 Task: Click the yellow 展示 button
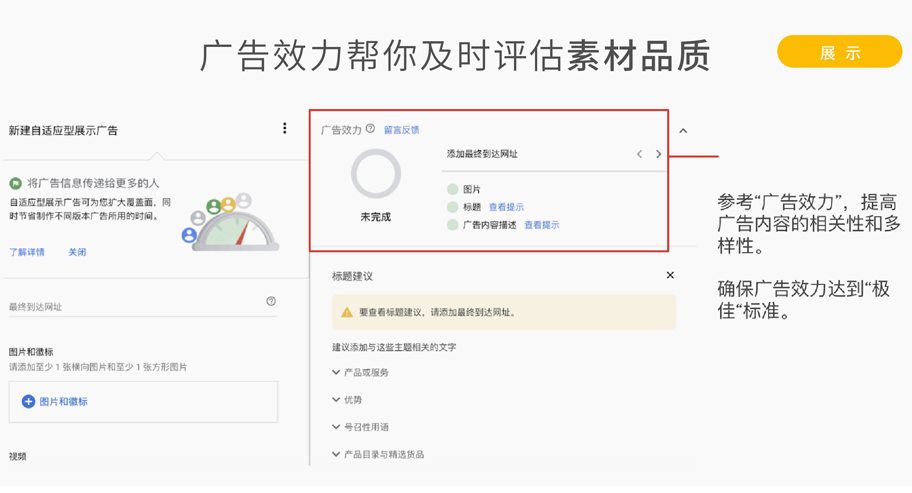tap(839, 53)
